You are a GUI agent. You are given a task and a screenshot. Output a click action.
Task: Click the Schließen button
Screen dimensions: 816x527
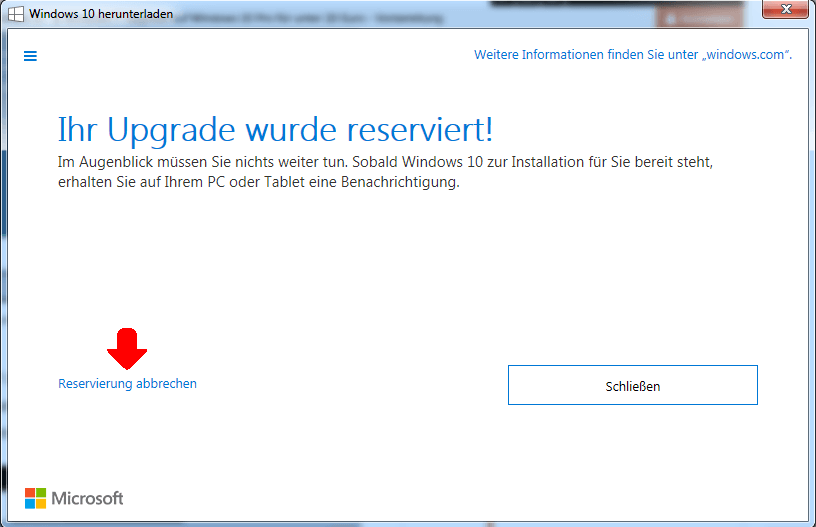coord(633,385)
